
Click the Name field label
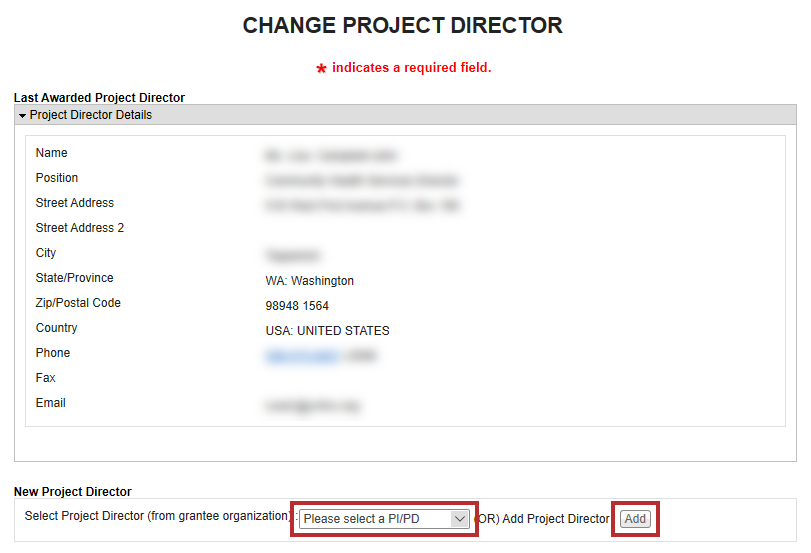click(x=52, y=153)
